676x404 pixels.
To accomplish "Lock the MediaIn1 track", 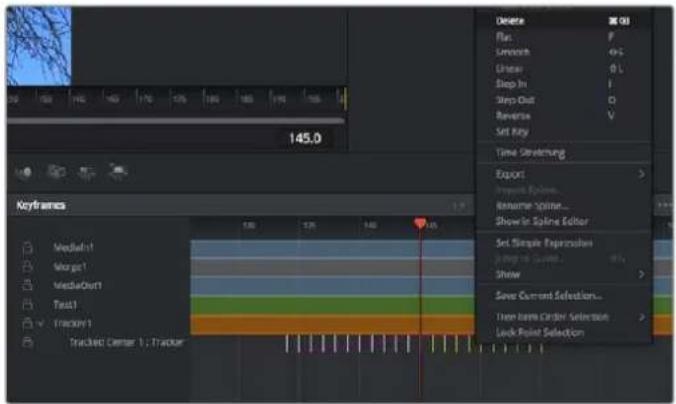I will pos(28,248).
